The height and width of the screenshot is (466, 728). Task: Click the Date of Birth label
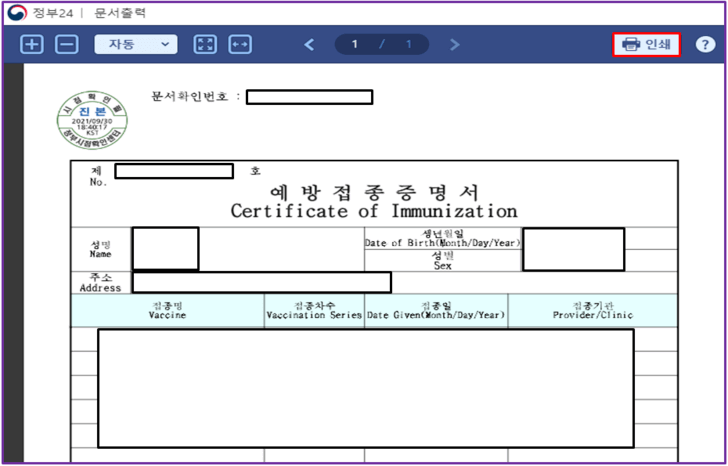pyautogui.click(x=442, y=239)
